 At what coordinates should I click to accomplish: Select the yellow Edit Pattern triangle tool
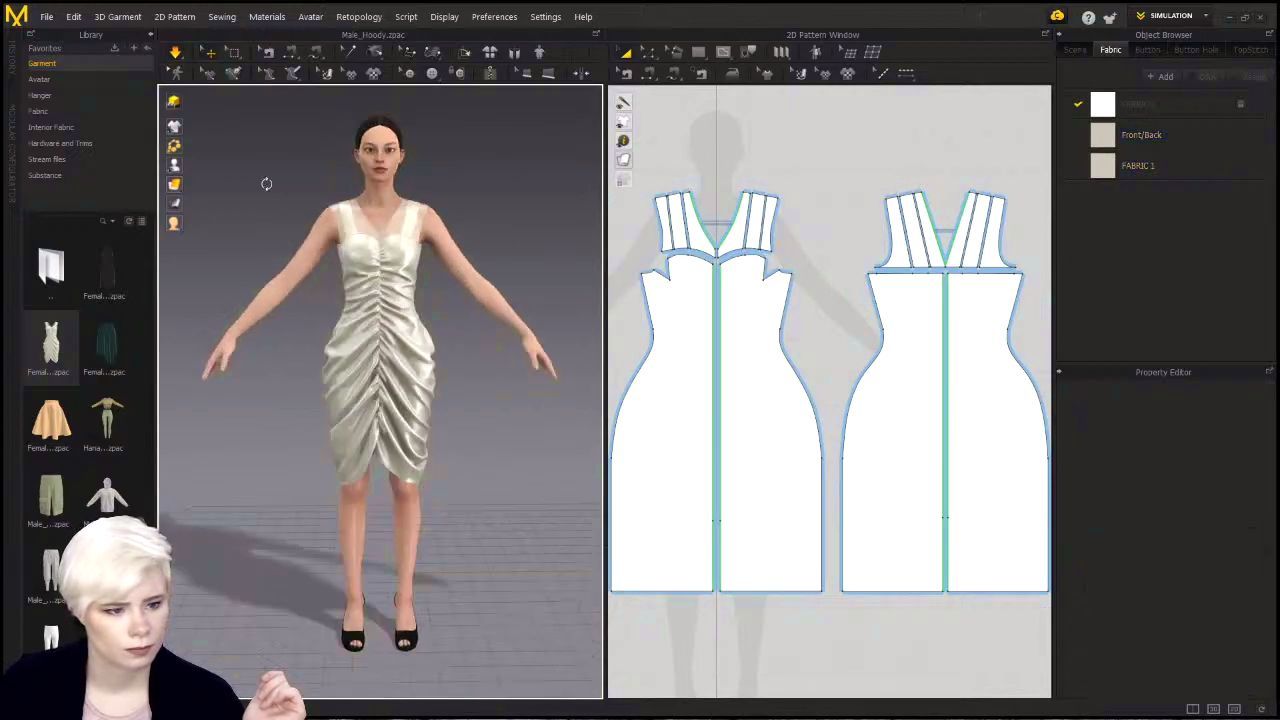click(x=625, y=52)
